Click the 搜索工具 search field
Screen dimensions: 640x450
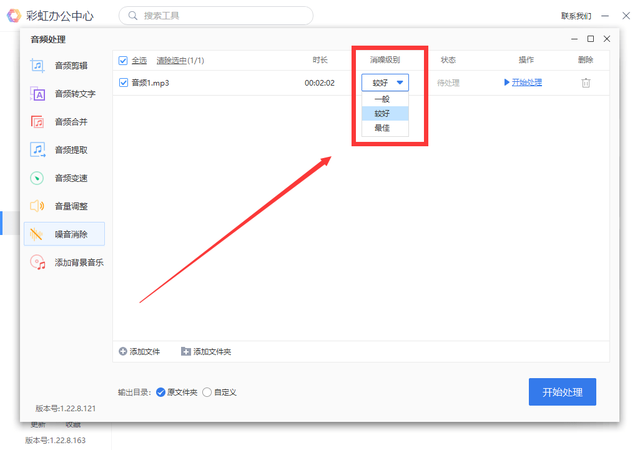216,16
